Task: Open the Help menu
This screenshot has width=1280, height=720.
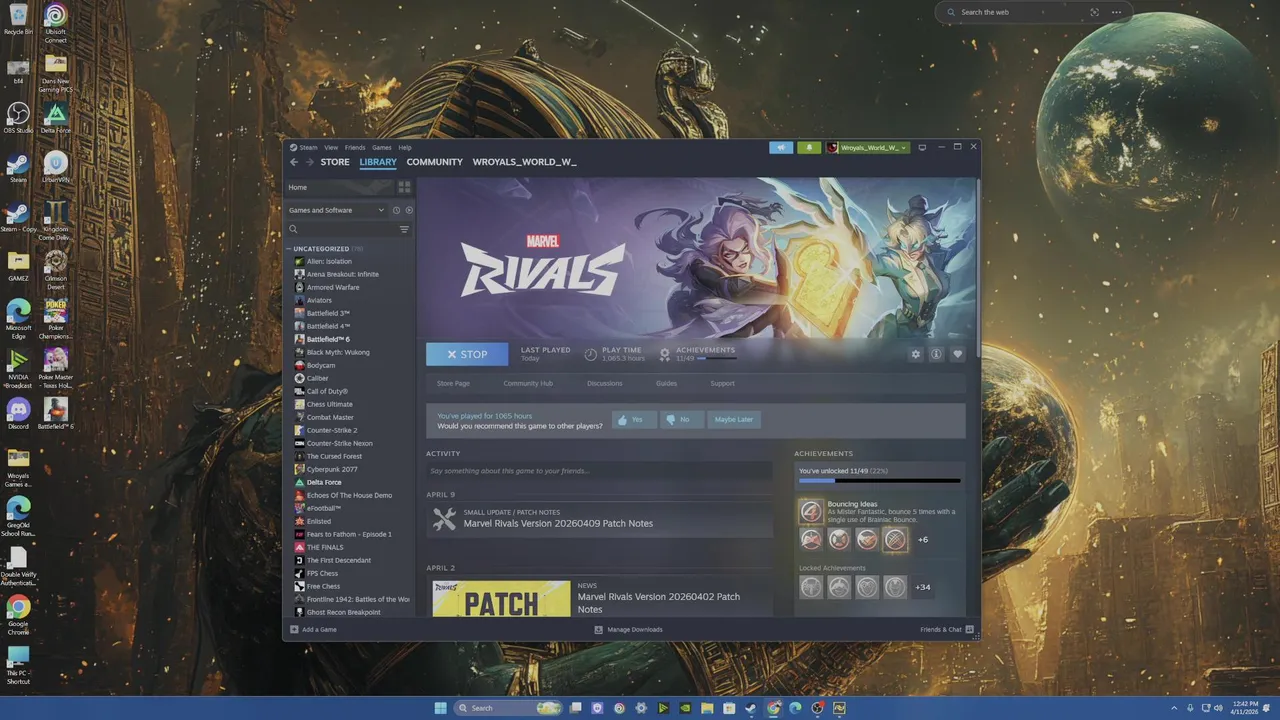Action: coord(405,147)
